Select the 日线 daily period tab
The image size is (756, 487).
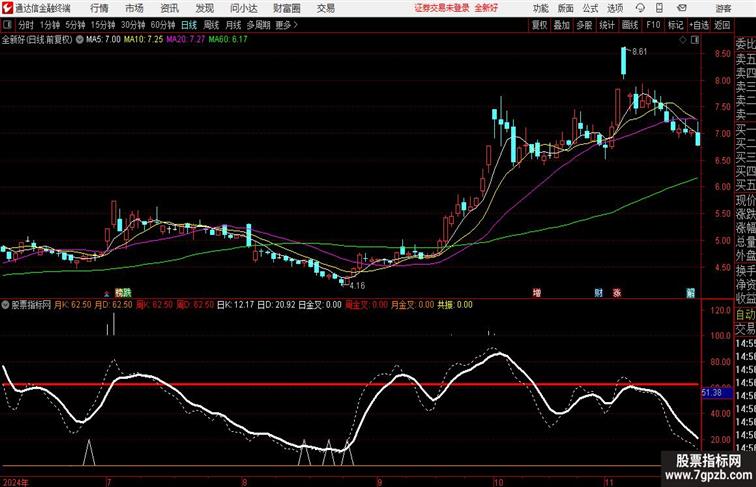tap(189, 25)
